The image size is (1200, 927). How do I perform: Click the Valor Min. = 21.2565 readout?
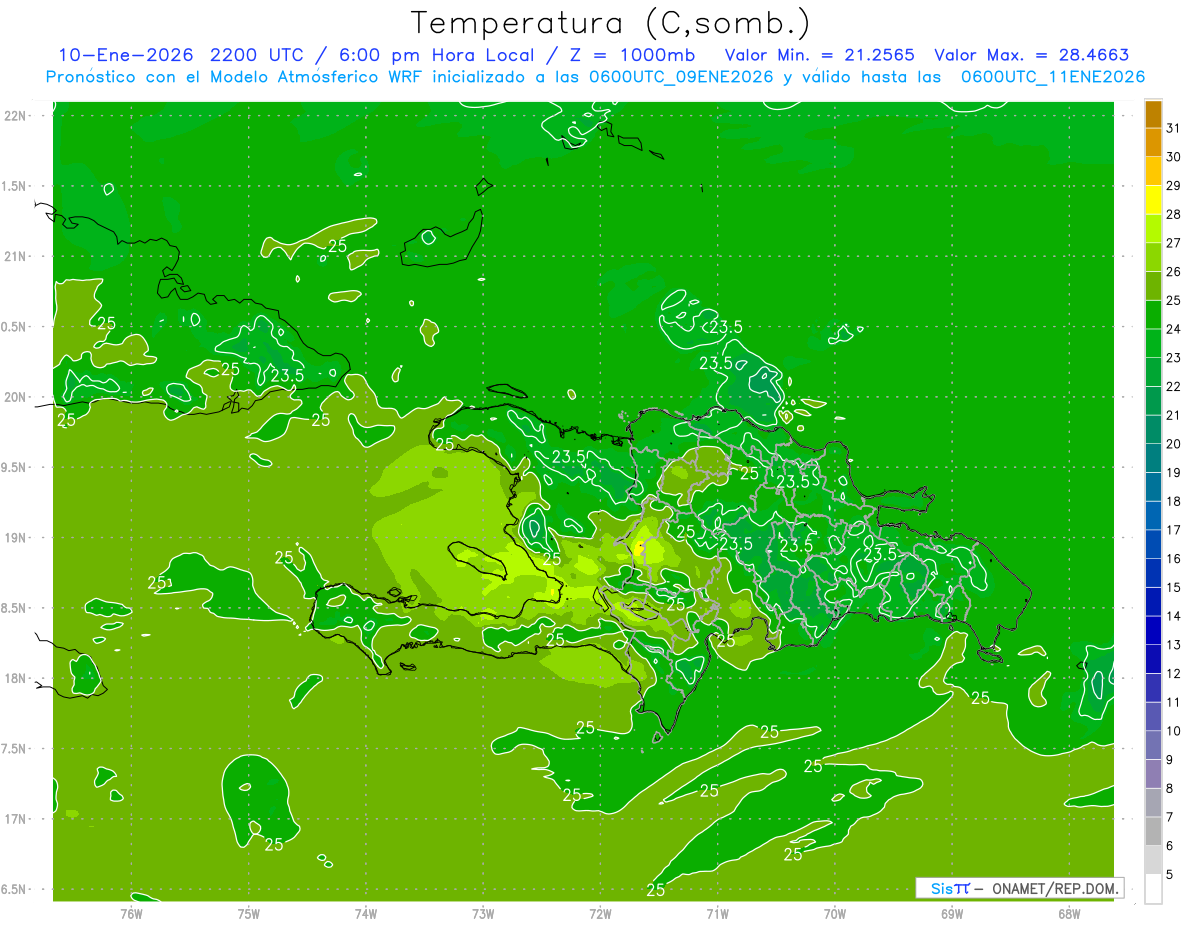point(819,55)
